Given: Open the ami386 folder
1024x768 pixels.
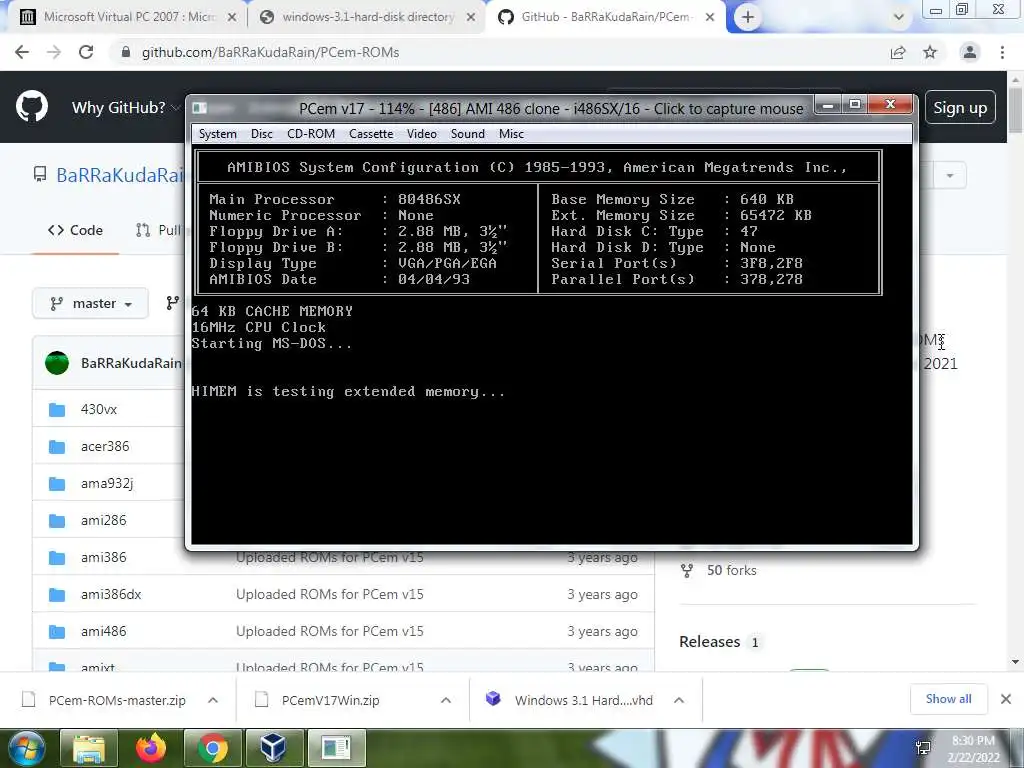Looking at the screenshot, I should pos(104,558).
